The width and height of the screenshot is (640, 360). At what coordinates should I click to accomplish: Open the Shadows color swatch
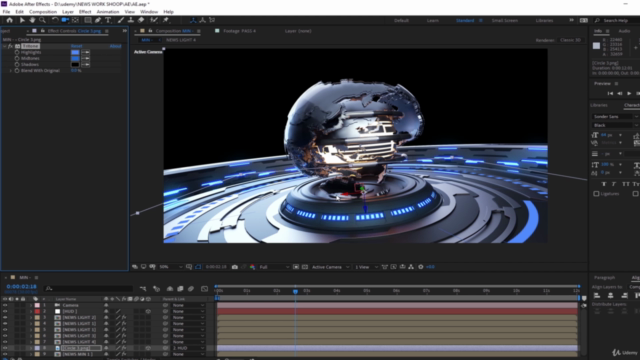(75, 64)
